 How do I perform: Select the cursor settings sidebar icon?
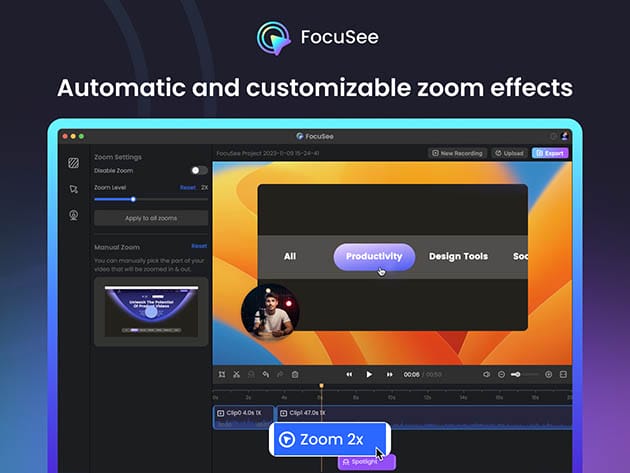pos(73,189)
